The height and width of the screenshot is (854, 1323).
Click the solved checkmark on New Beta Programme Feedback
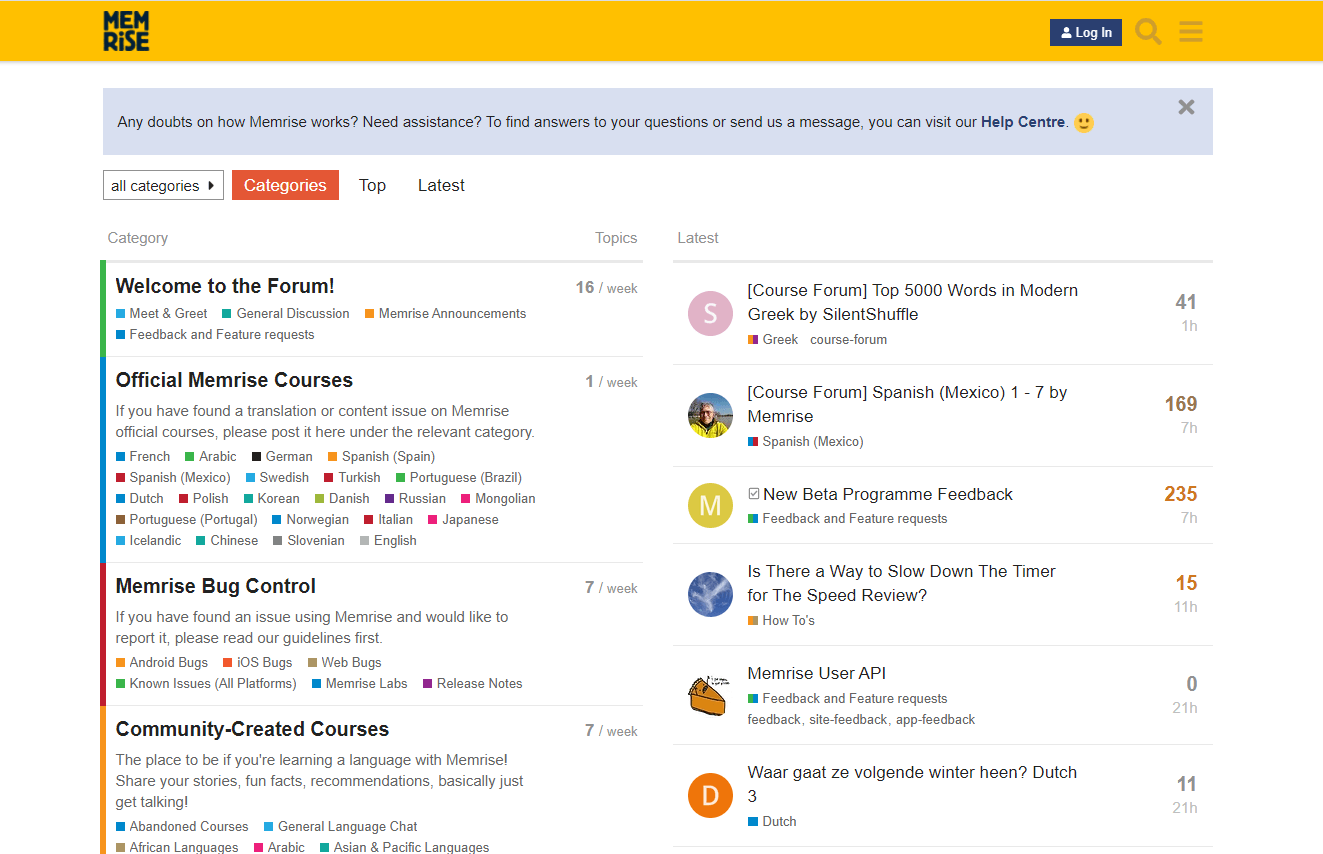pos(753,493)
